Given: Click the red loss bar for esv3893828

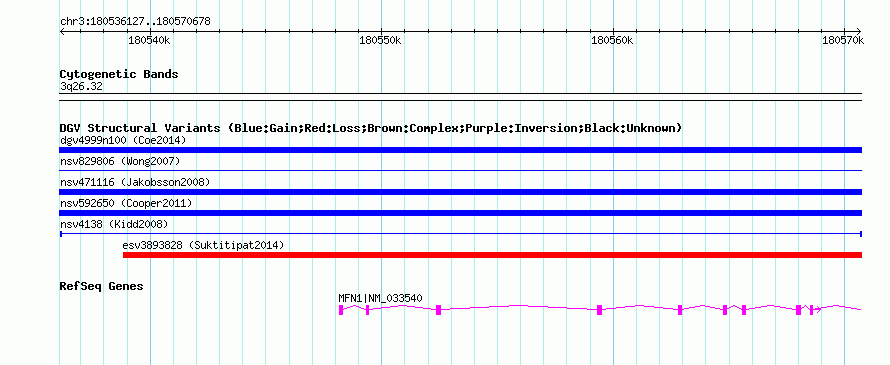Looking at the screenshot, I should (x=492, y=255).
